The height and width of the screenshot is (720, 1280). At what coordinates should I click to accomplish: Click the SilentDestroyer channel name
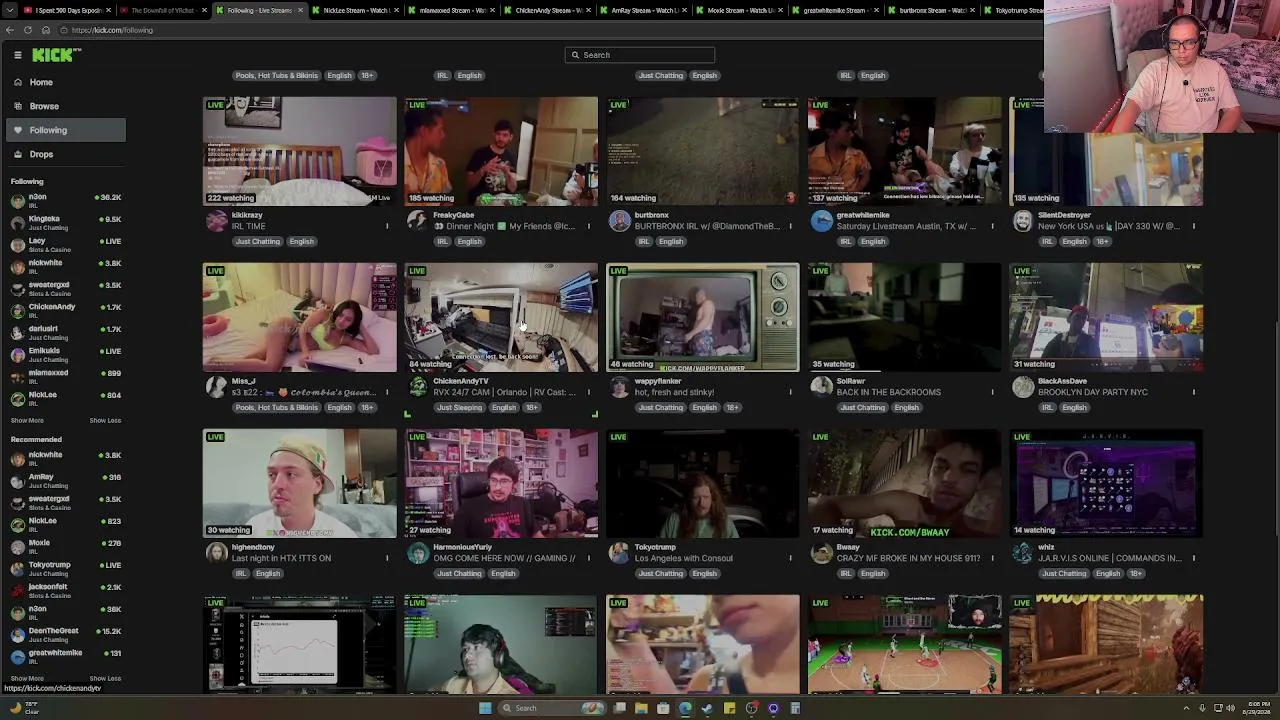tap(1064, 215)
